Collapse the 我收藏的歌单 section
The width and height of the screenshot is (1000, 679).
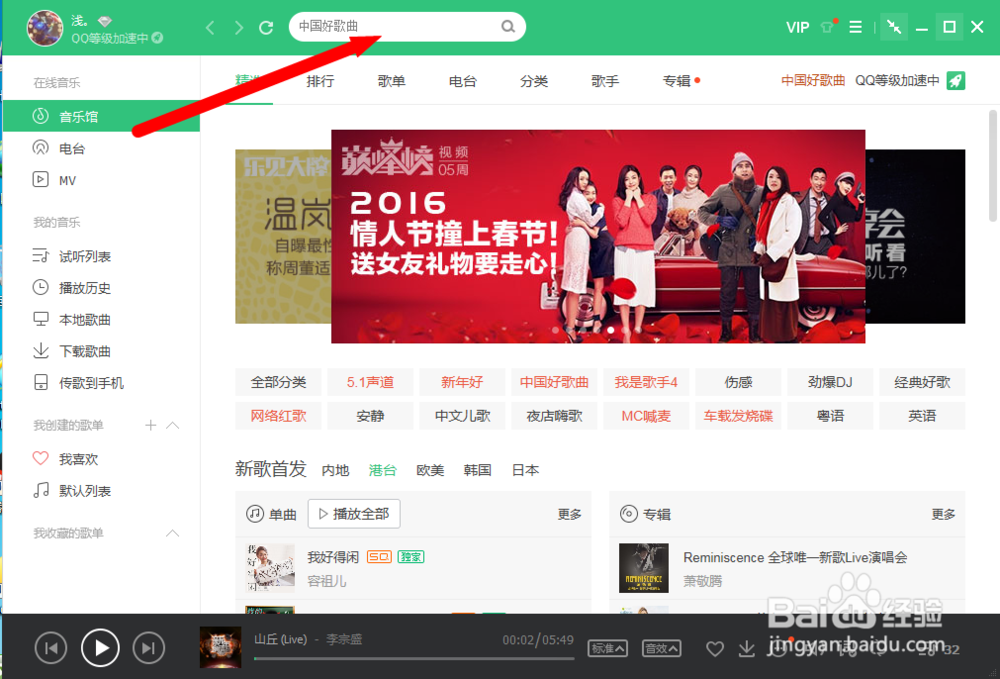(172, 533)
